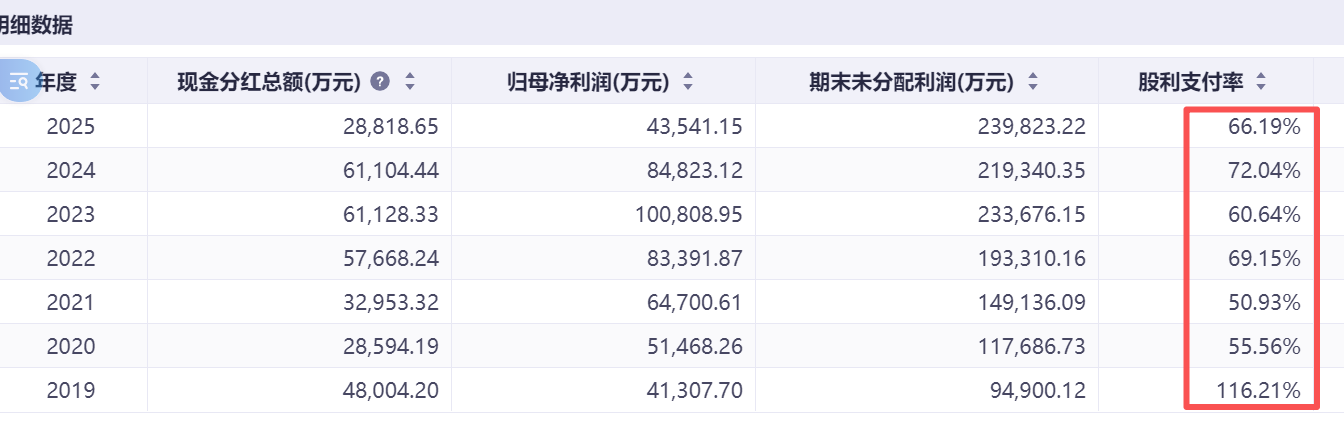Click the 股利支付率 column header text

[x=1190, y=82]
